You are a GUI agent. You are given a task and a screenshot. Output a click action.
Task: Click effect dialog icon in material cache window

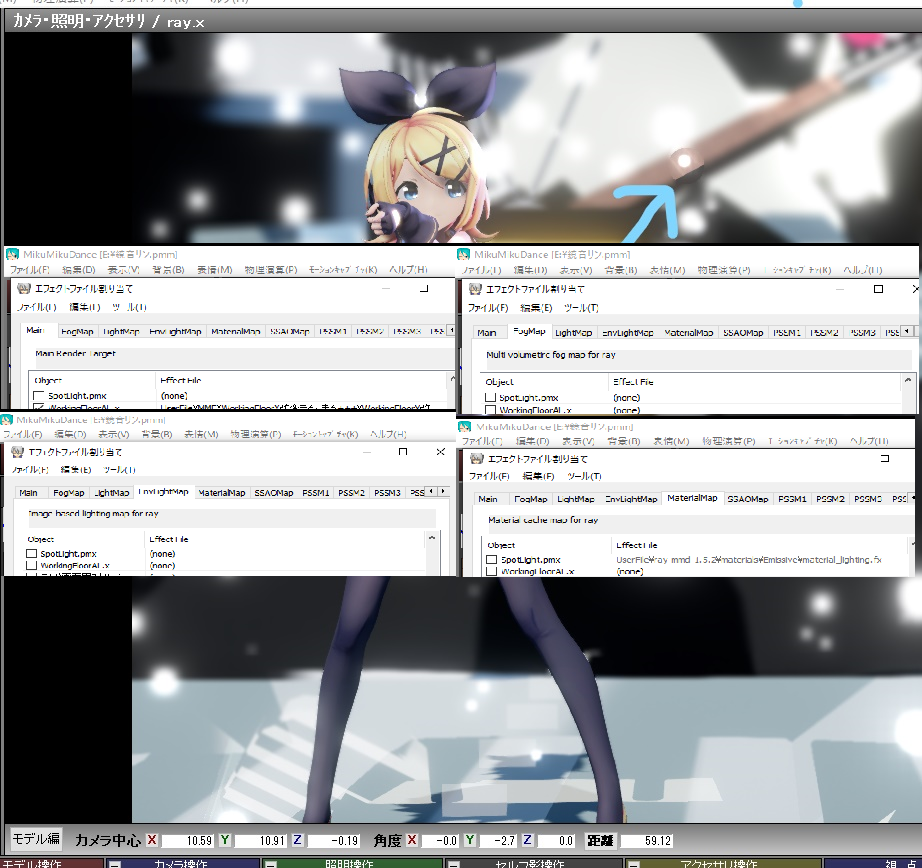(x=477, y=459)
